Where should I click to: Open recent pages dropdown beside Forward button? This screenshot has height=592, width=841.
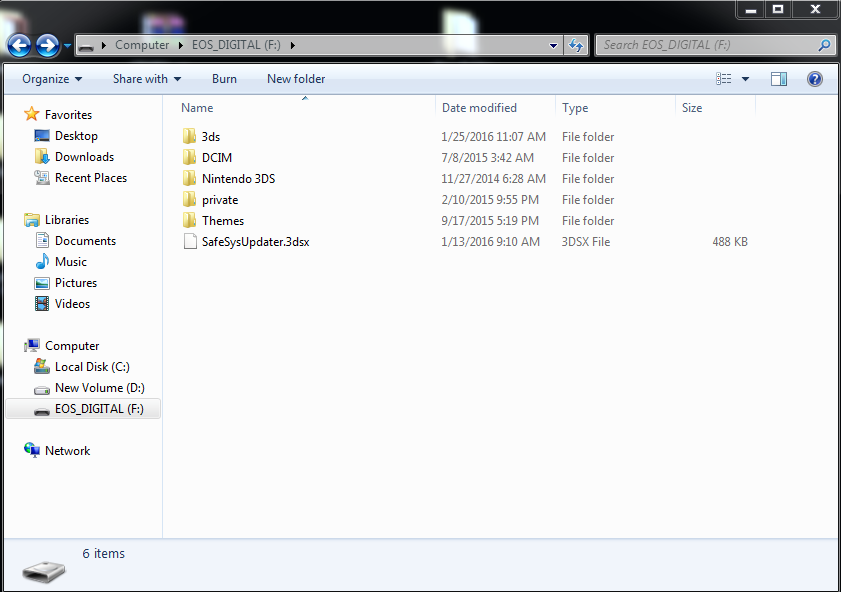coord(67,46)
